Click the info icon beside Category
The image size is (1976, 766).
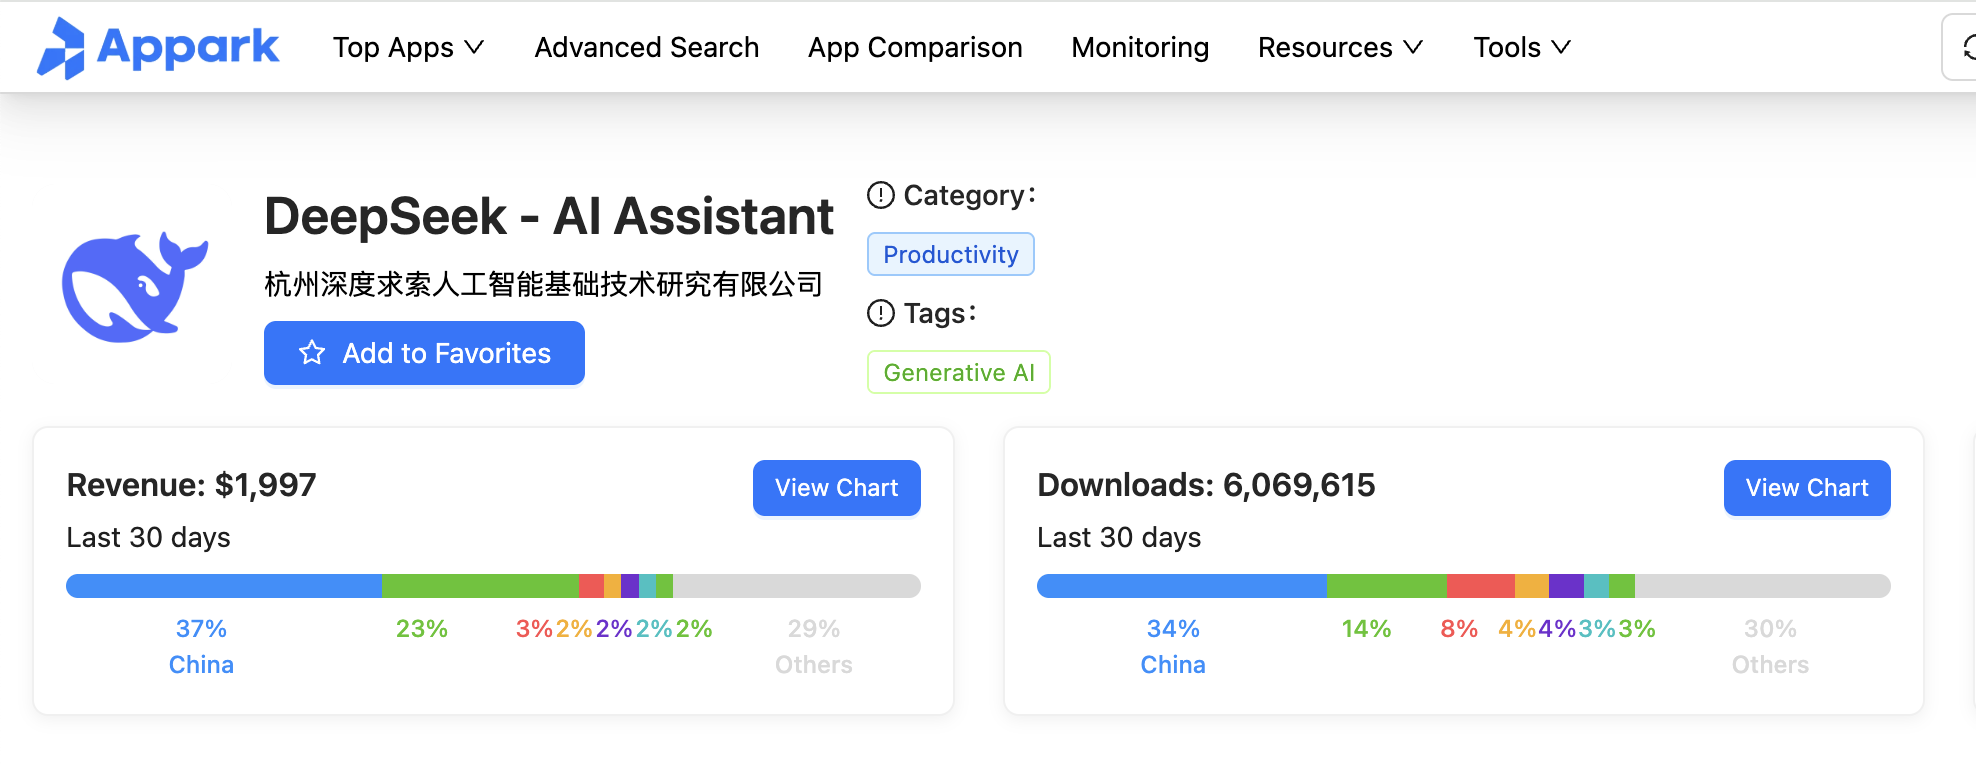(880, 195)
